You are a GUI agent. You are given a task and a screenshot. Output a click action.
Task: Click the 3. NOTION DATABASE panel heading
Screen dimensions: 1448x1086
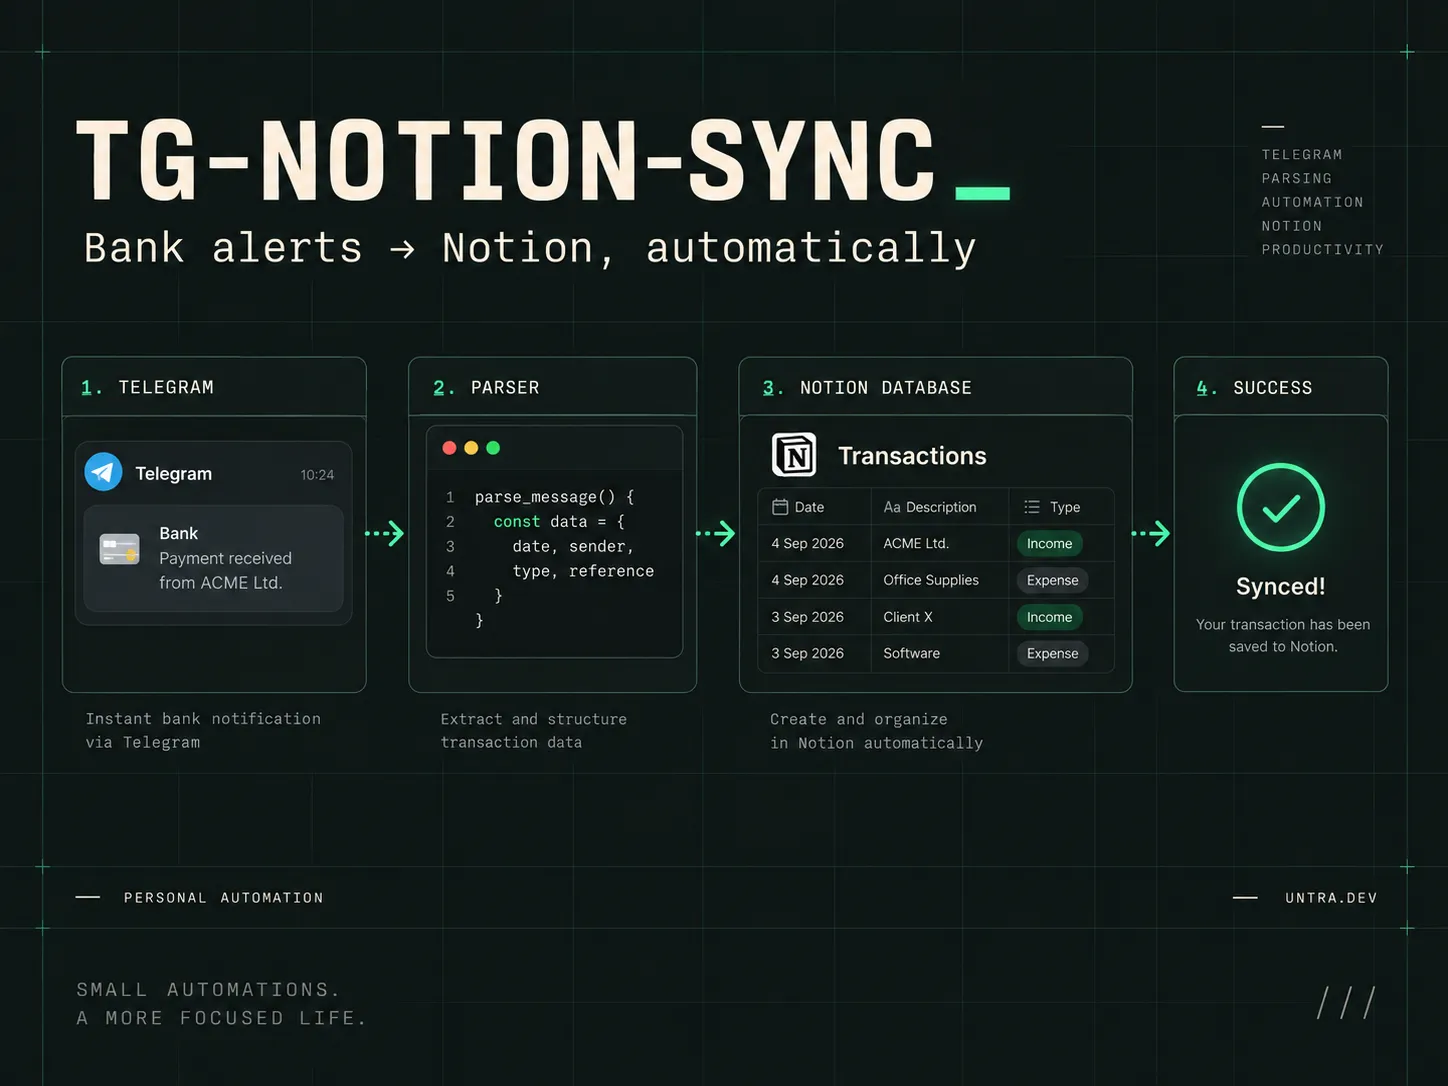pos(867,387)
